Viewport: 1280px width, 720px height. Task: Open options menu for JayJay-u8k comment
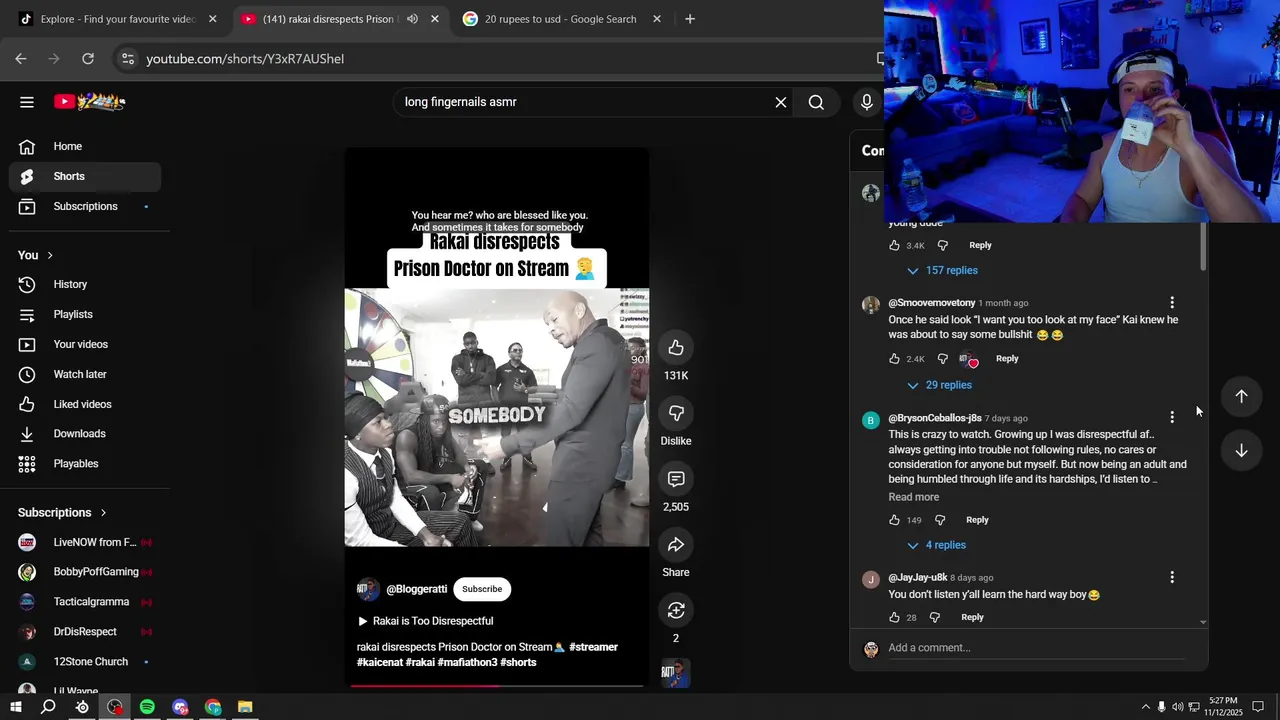coord(1172,577)
